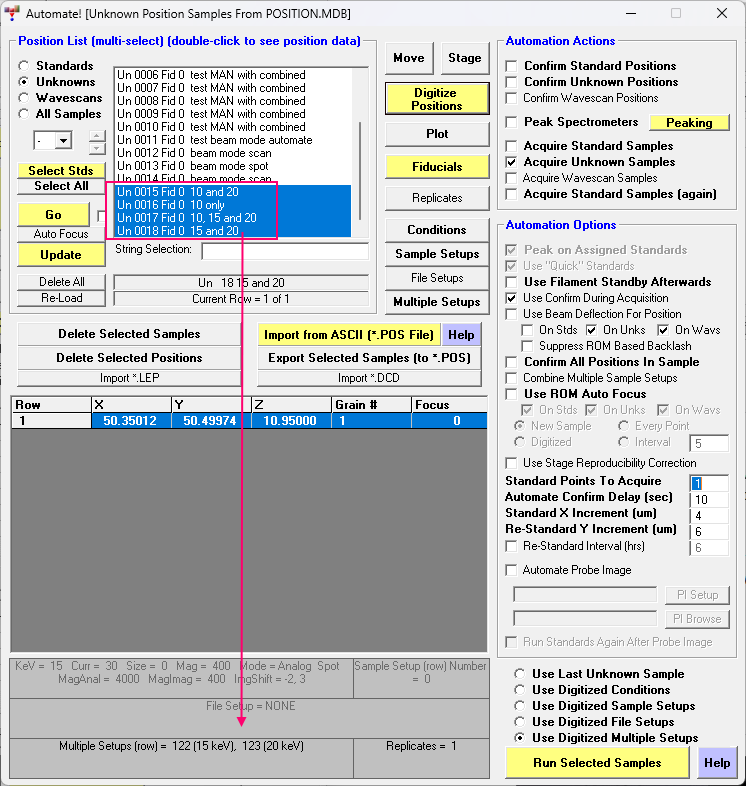The width and height of the screenshot is (746, 786).
Task: Click the Automate Confirm Delay field
Action: [708, 499]
